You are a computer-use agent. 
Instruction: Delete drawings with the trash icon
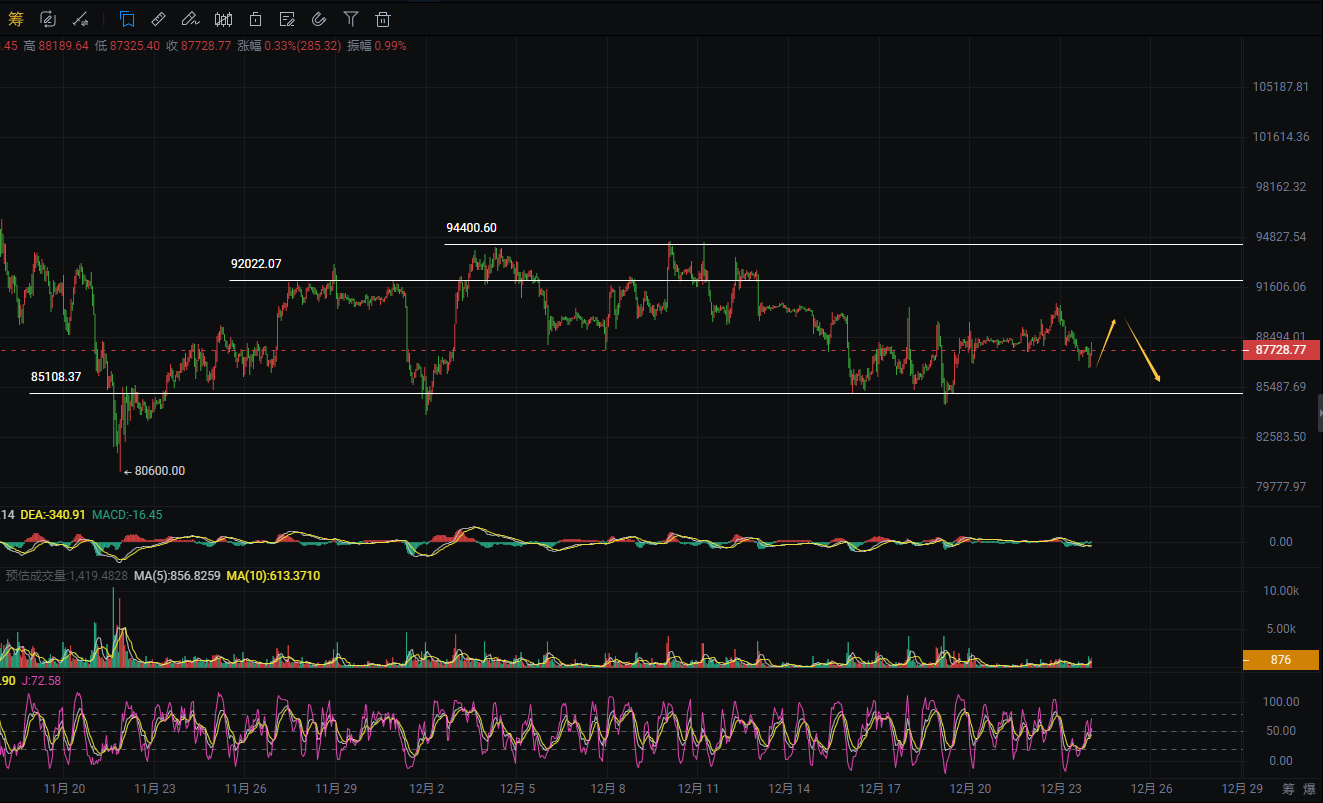tap(383, 18)
